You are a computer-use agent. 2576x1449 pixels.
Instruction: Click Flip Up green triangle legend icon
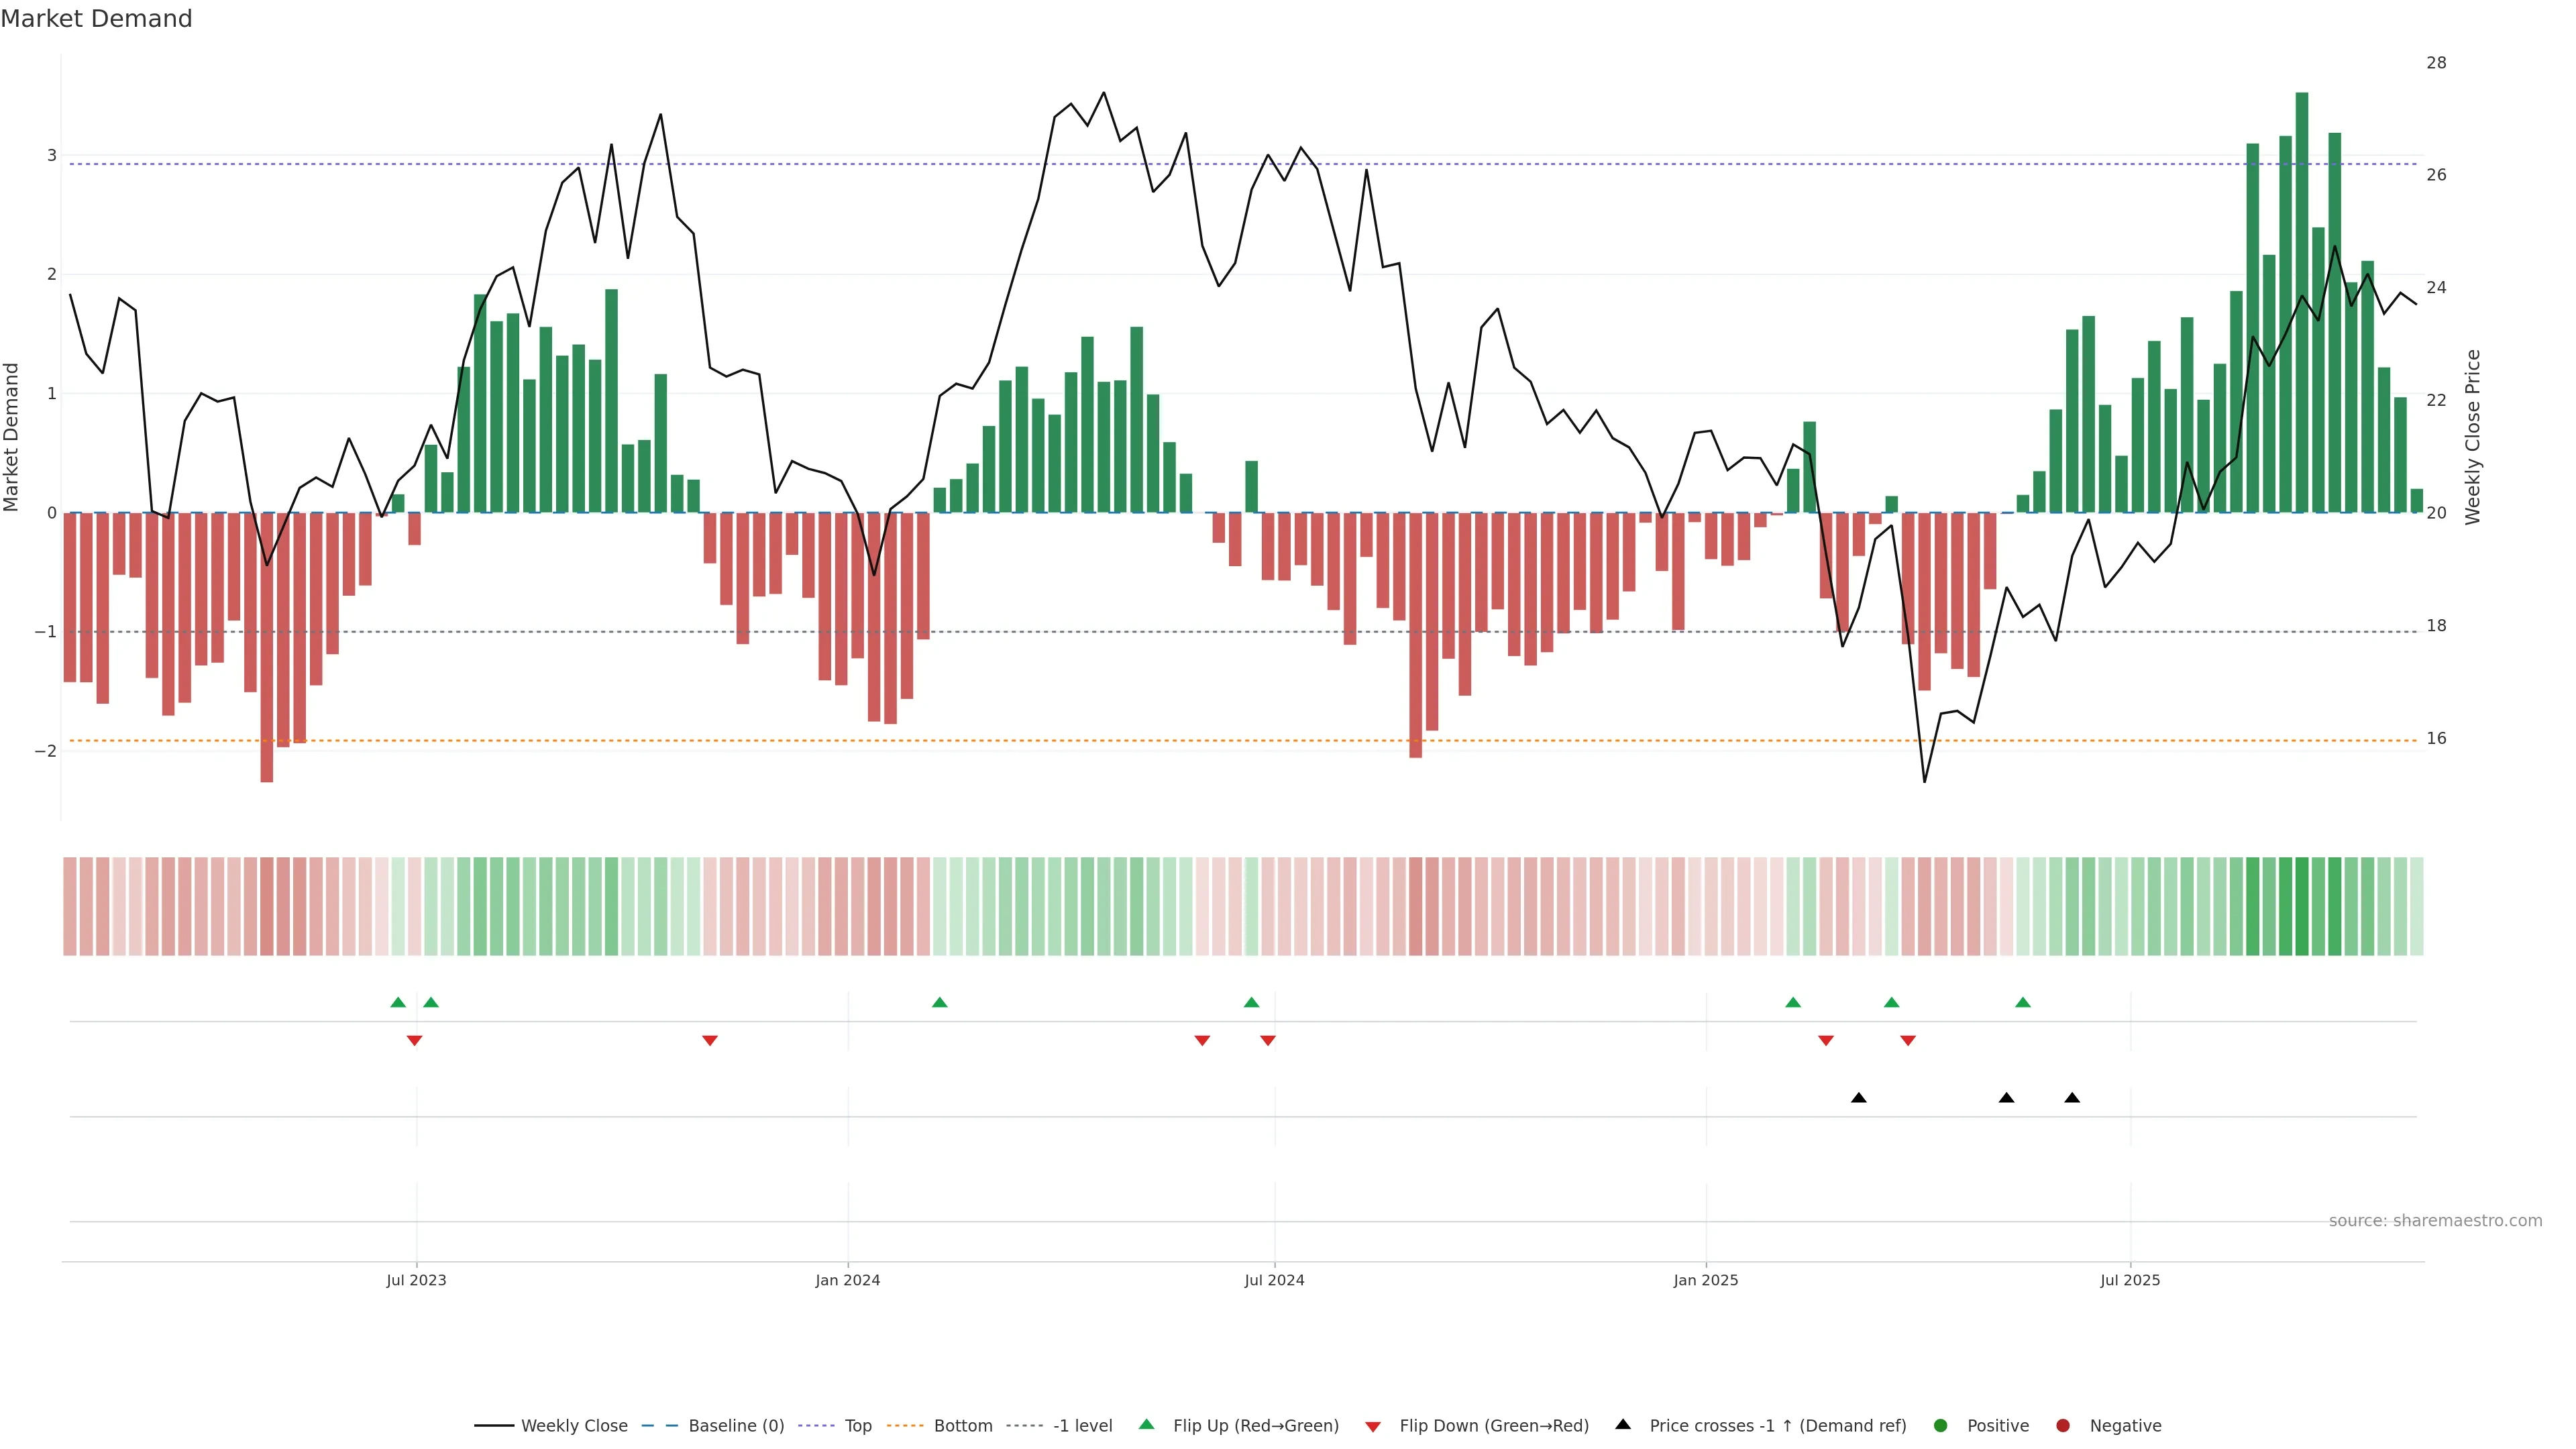coord(1147,1425)
